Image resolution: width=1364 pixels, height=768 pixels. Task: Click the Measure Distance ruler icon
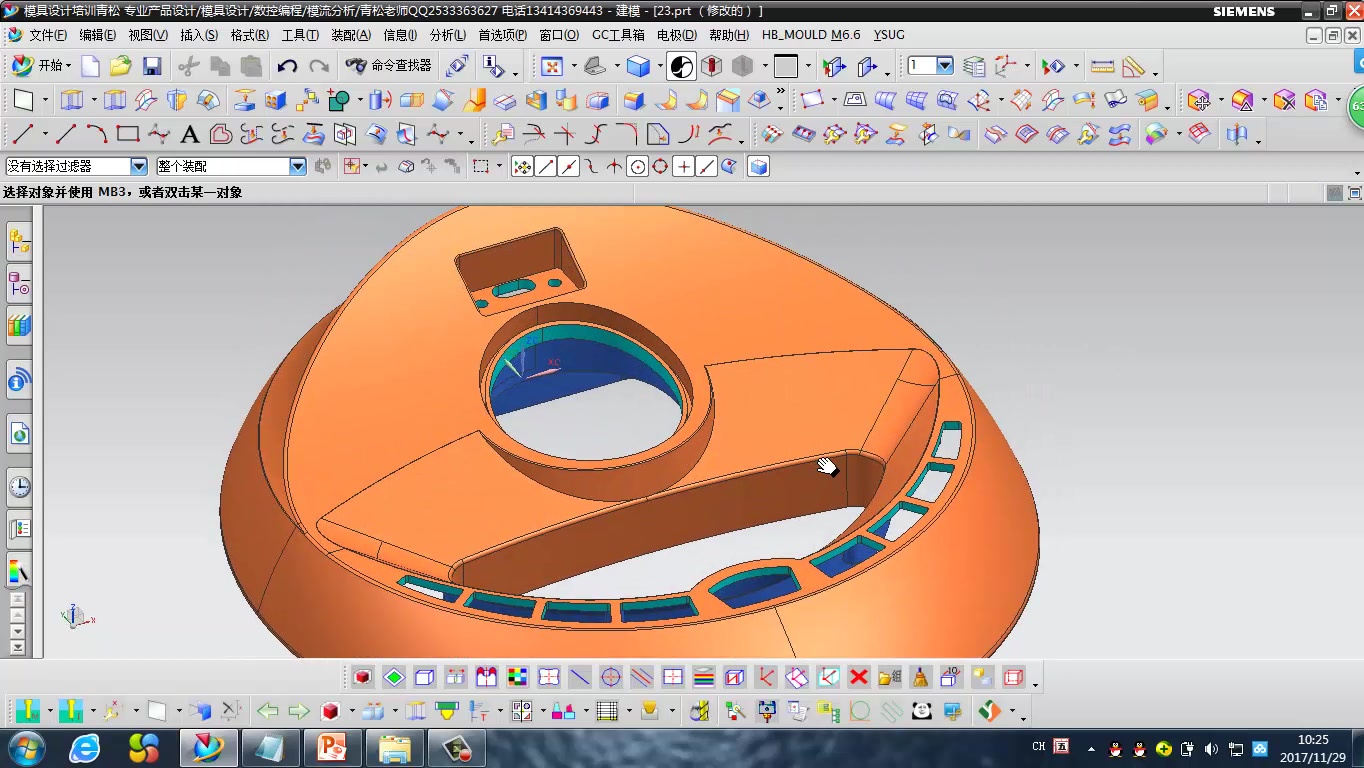pyautogui.click(x=1102, y=67)
